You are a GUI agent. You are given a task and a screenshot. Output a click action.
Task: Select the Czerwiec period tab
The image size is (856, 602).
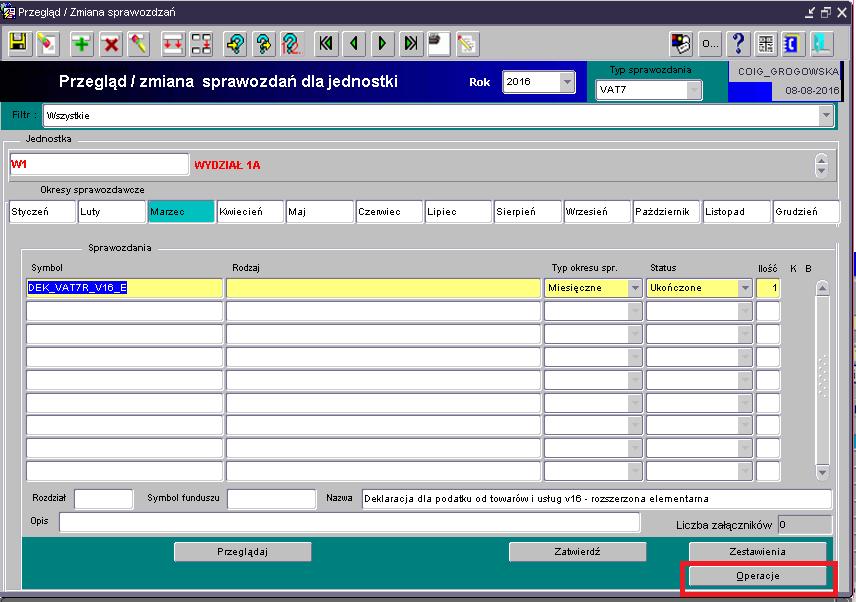pos(389,212)
